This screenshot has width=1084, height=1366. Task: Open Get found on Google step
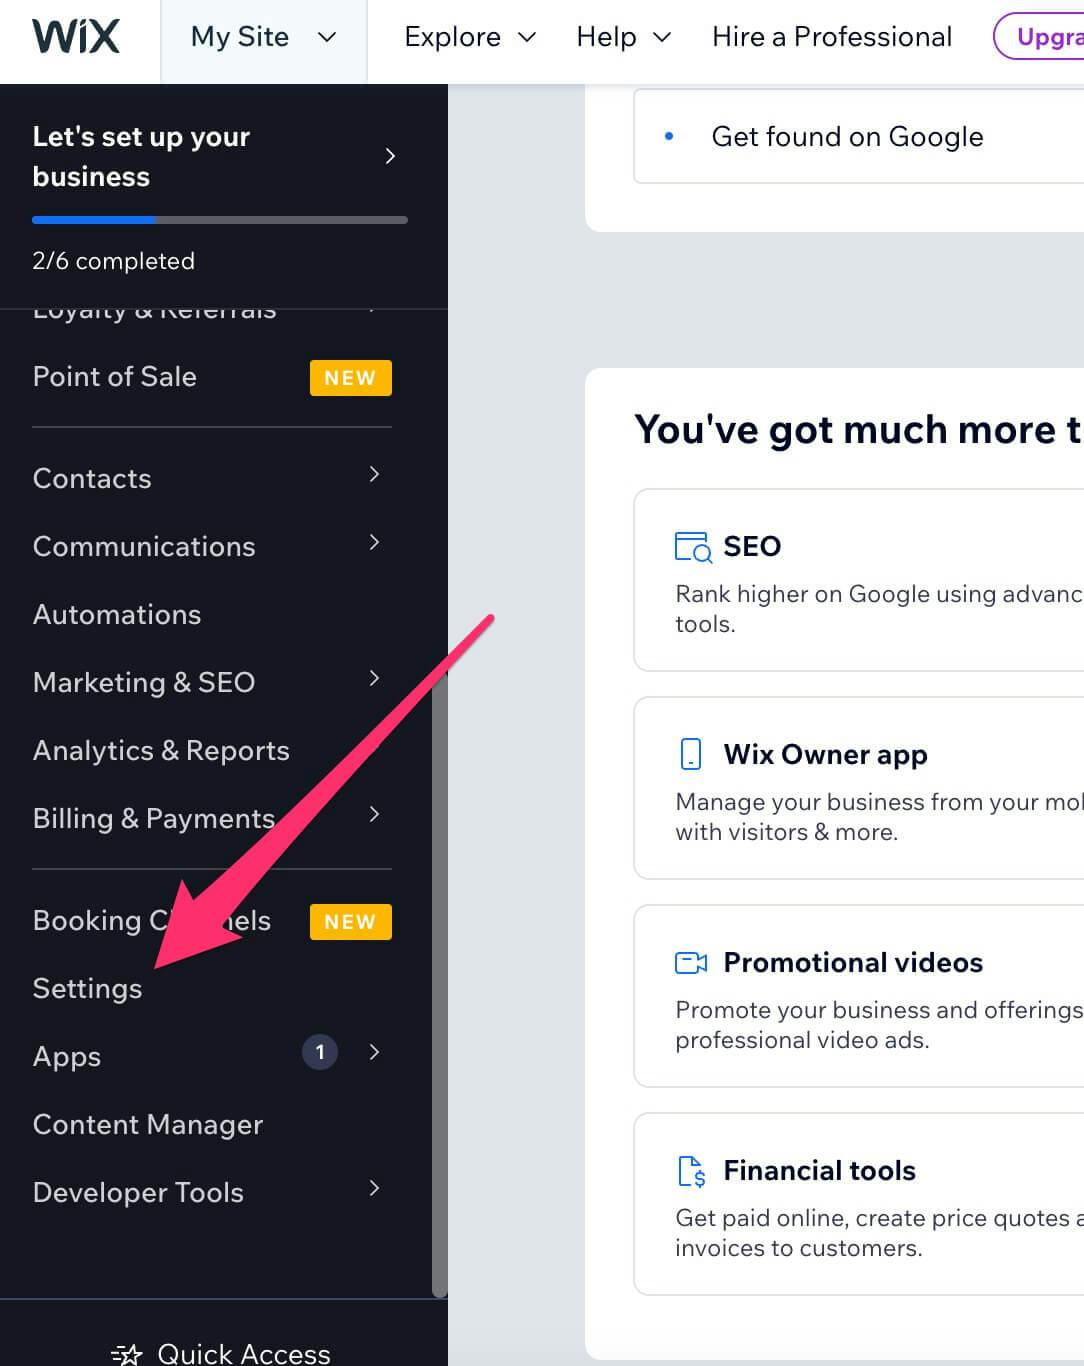click(x=859, y=136)
